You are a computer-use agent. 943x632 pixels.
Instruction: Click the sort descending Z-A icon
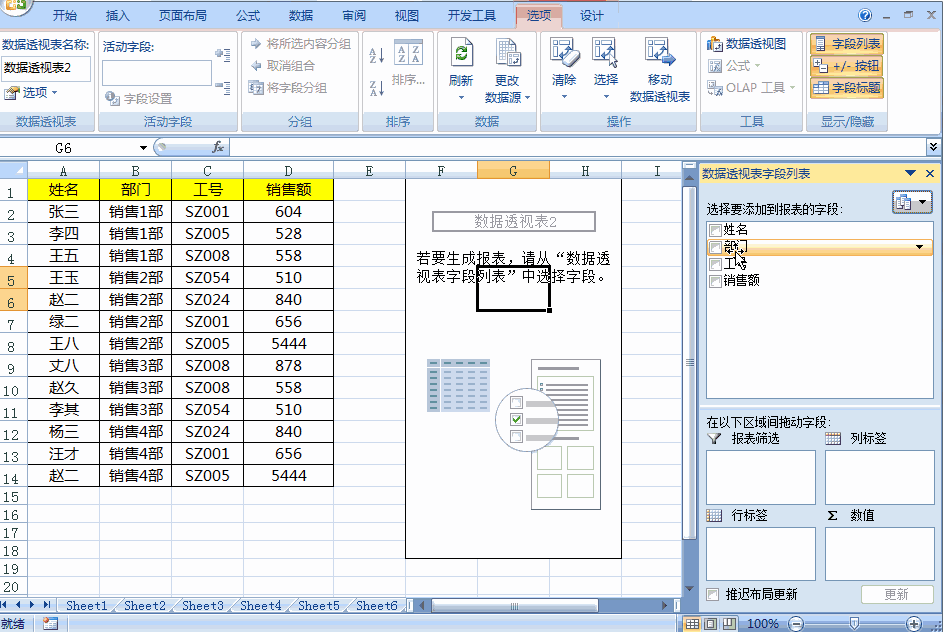pos(376,89)
